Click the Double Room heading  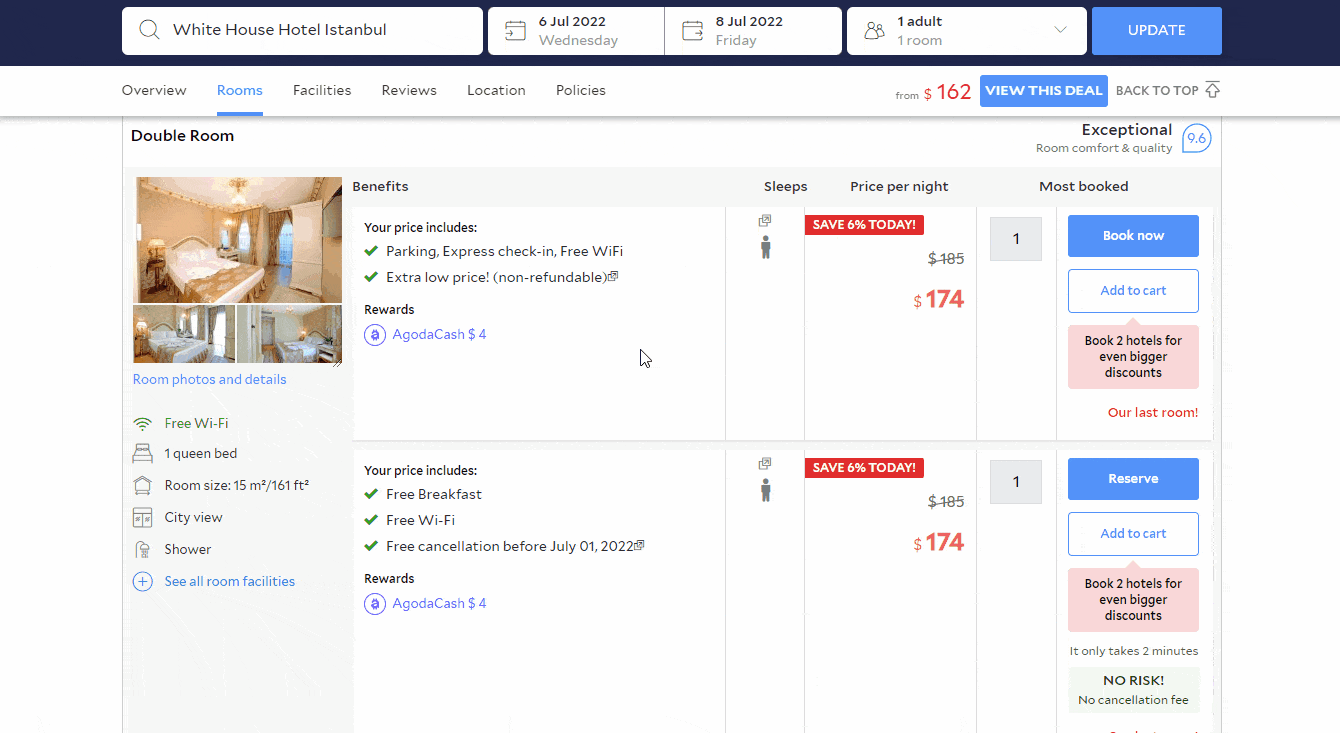tap(182, 136)
